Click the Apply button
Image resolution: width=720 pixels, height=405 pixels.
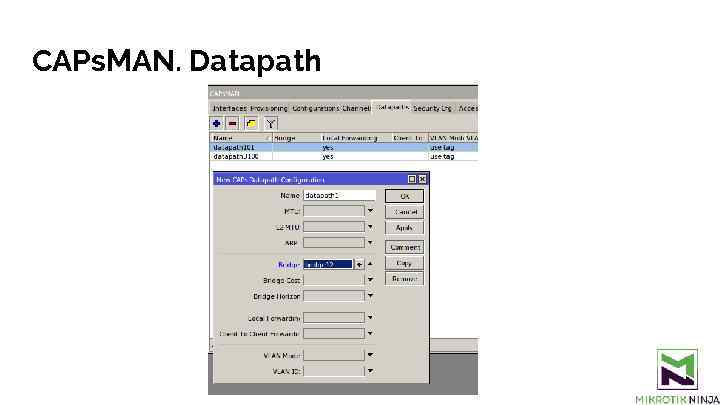click(405, 228)
